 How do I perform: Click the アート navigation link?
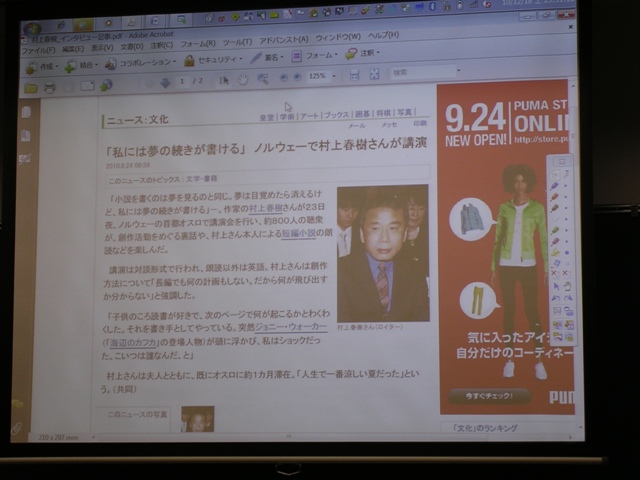pyautogui.click(x=310, y=116)
